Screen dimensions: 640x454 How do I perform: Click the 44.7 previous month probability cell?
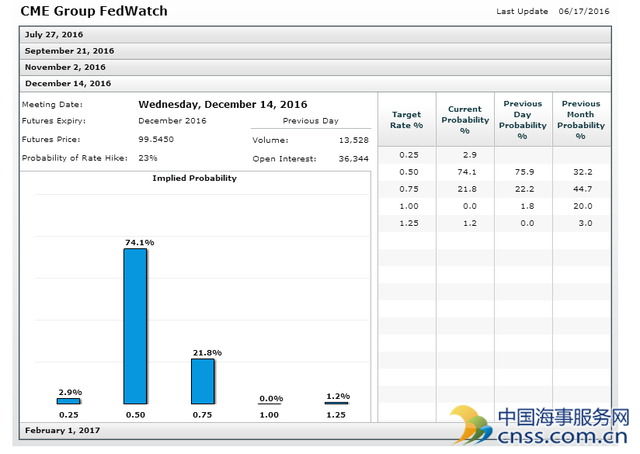(x=582, y=189)
